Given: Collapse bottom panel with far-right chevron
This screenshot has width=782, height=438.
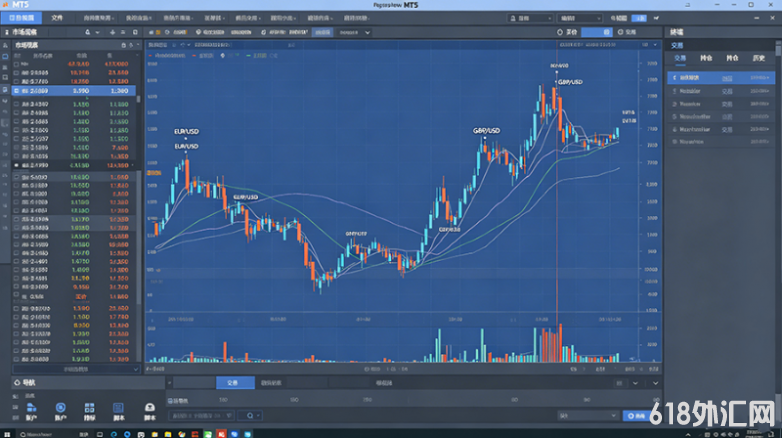Looking at the screenshot, I should 655,383.
